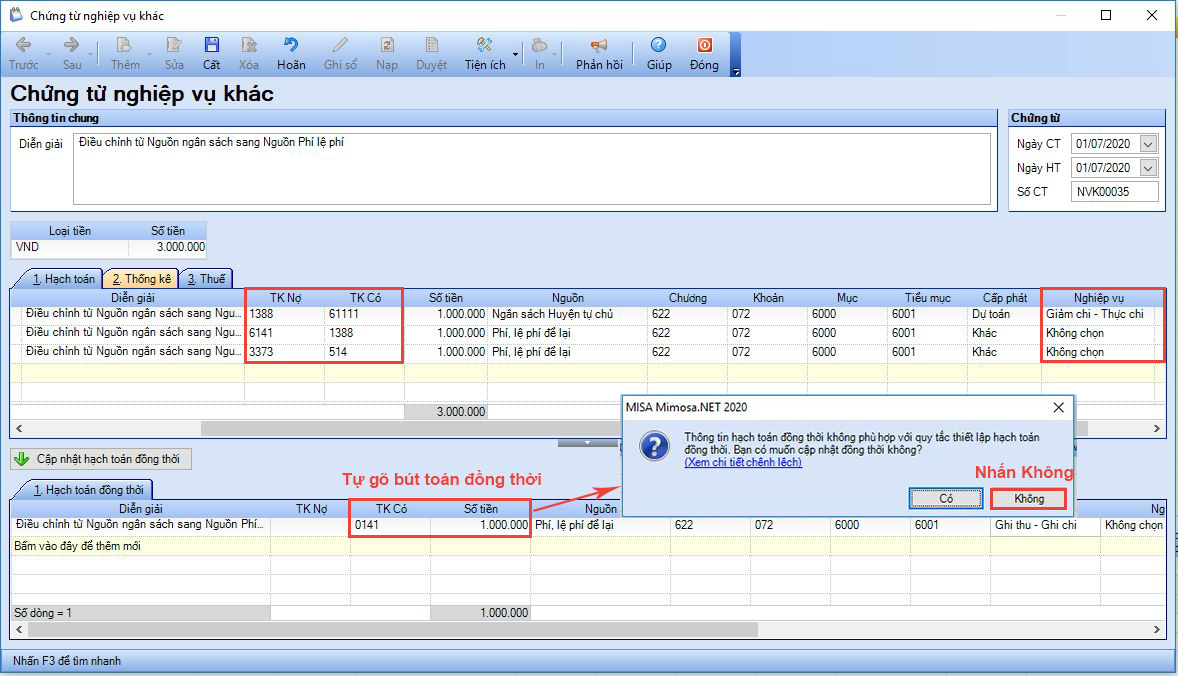Click the VND currency cell
This screenshot has height=676, width=1178.
(69, 247)
